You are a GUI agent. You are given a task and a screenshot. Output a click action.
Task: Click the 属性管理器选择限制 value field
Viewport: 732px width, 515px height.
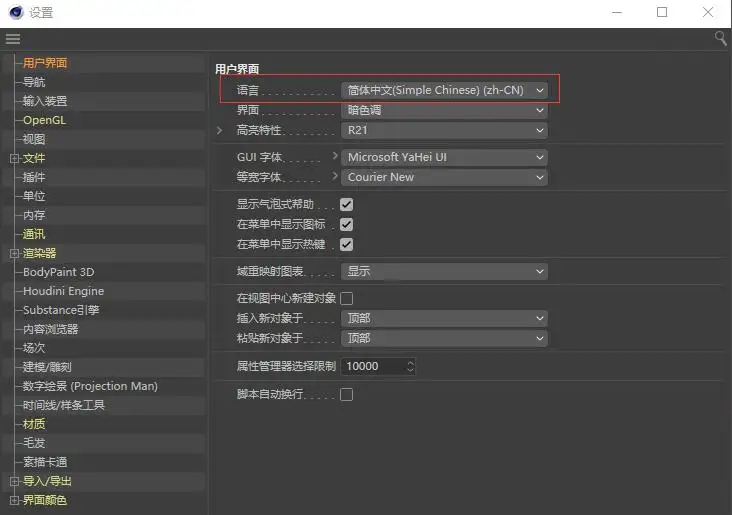(x=373, y=367)
